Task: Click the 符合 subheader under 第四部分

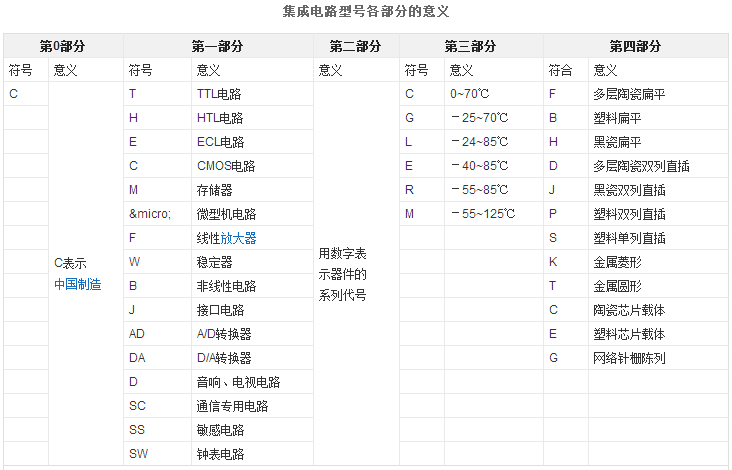Action: (x=566, y=70)
